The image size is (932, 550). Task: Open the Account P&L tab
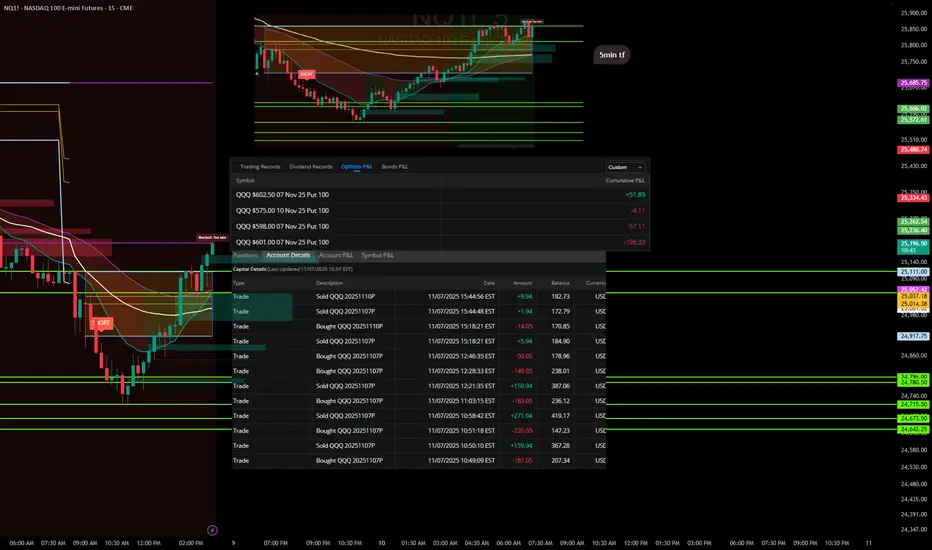[336, 256]
